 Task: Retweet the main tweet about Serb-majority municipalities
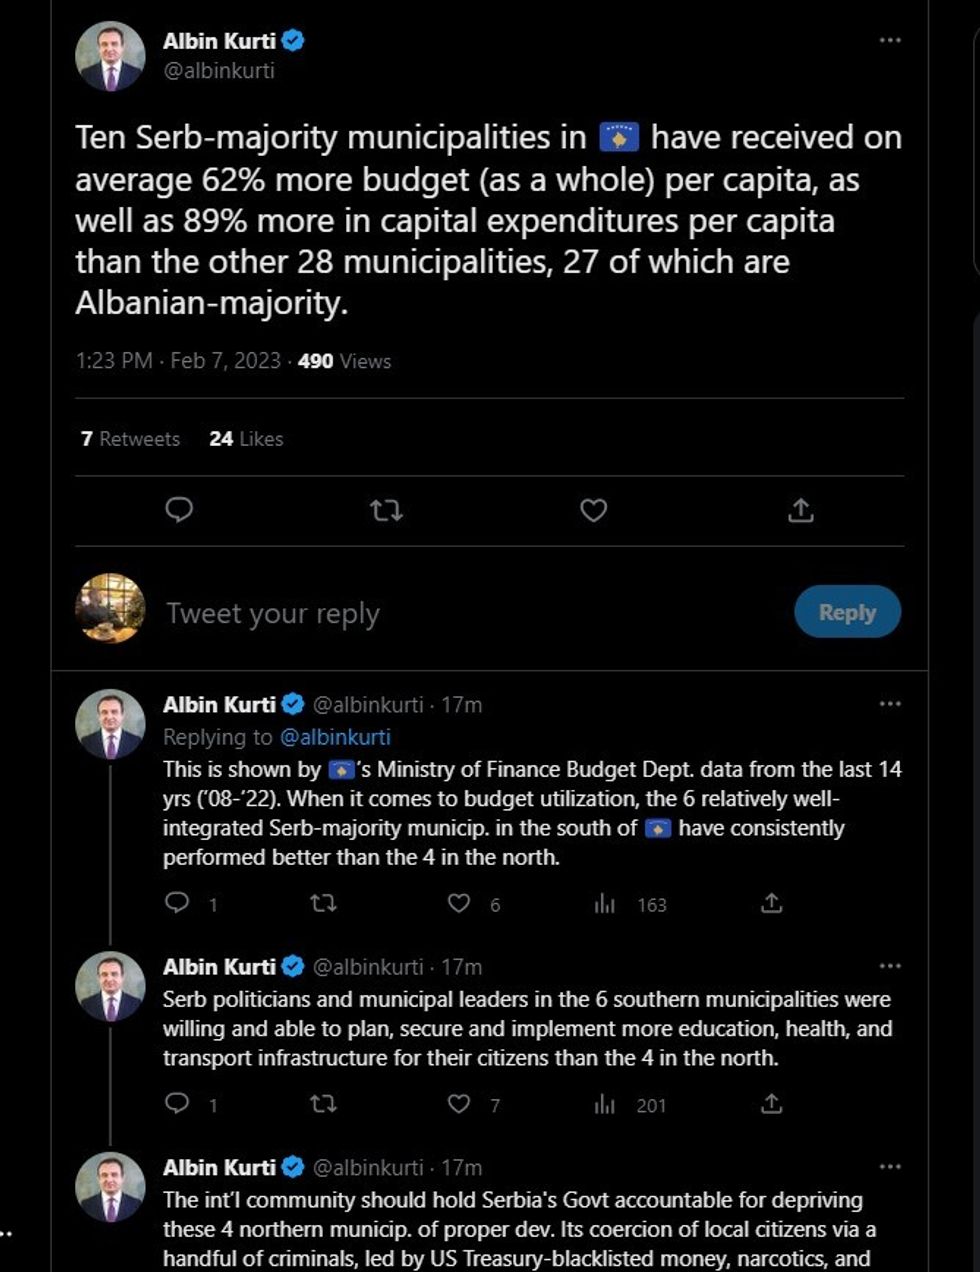point(386,511)
